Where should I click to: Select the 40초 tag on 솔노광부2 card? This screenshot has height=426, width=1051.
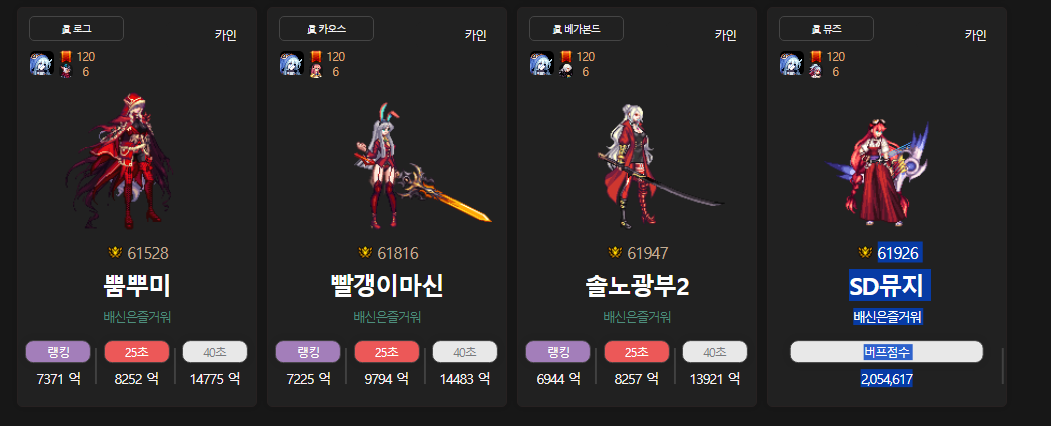pyautogui.click(x=715, y=352)
